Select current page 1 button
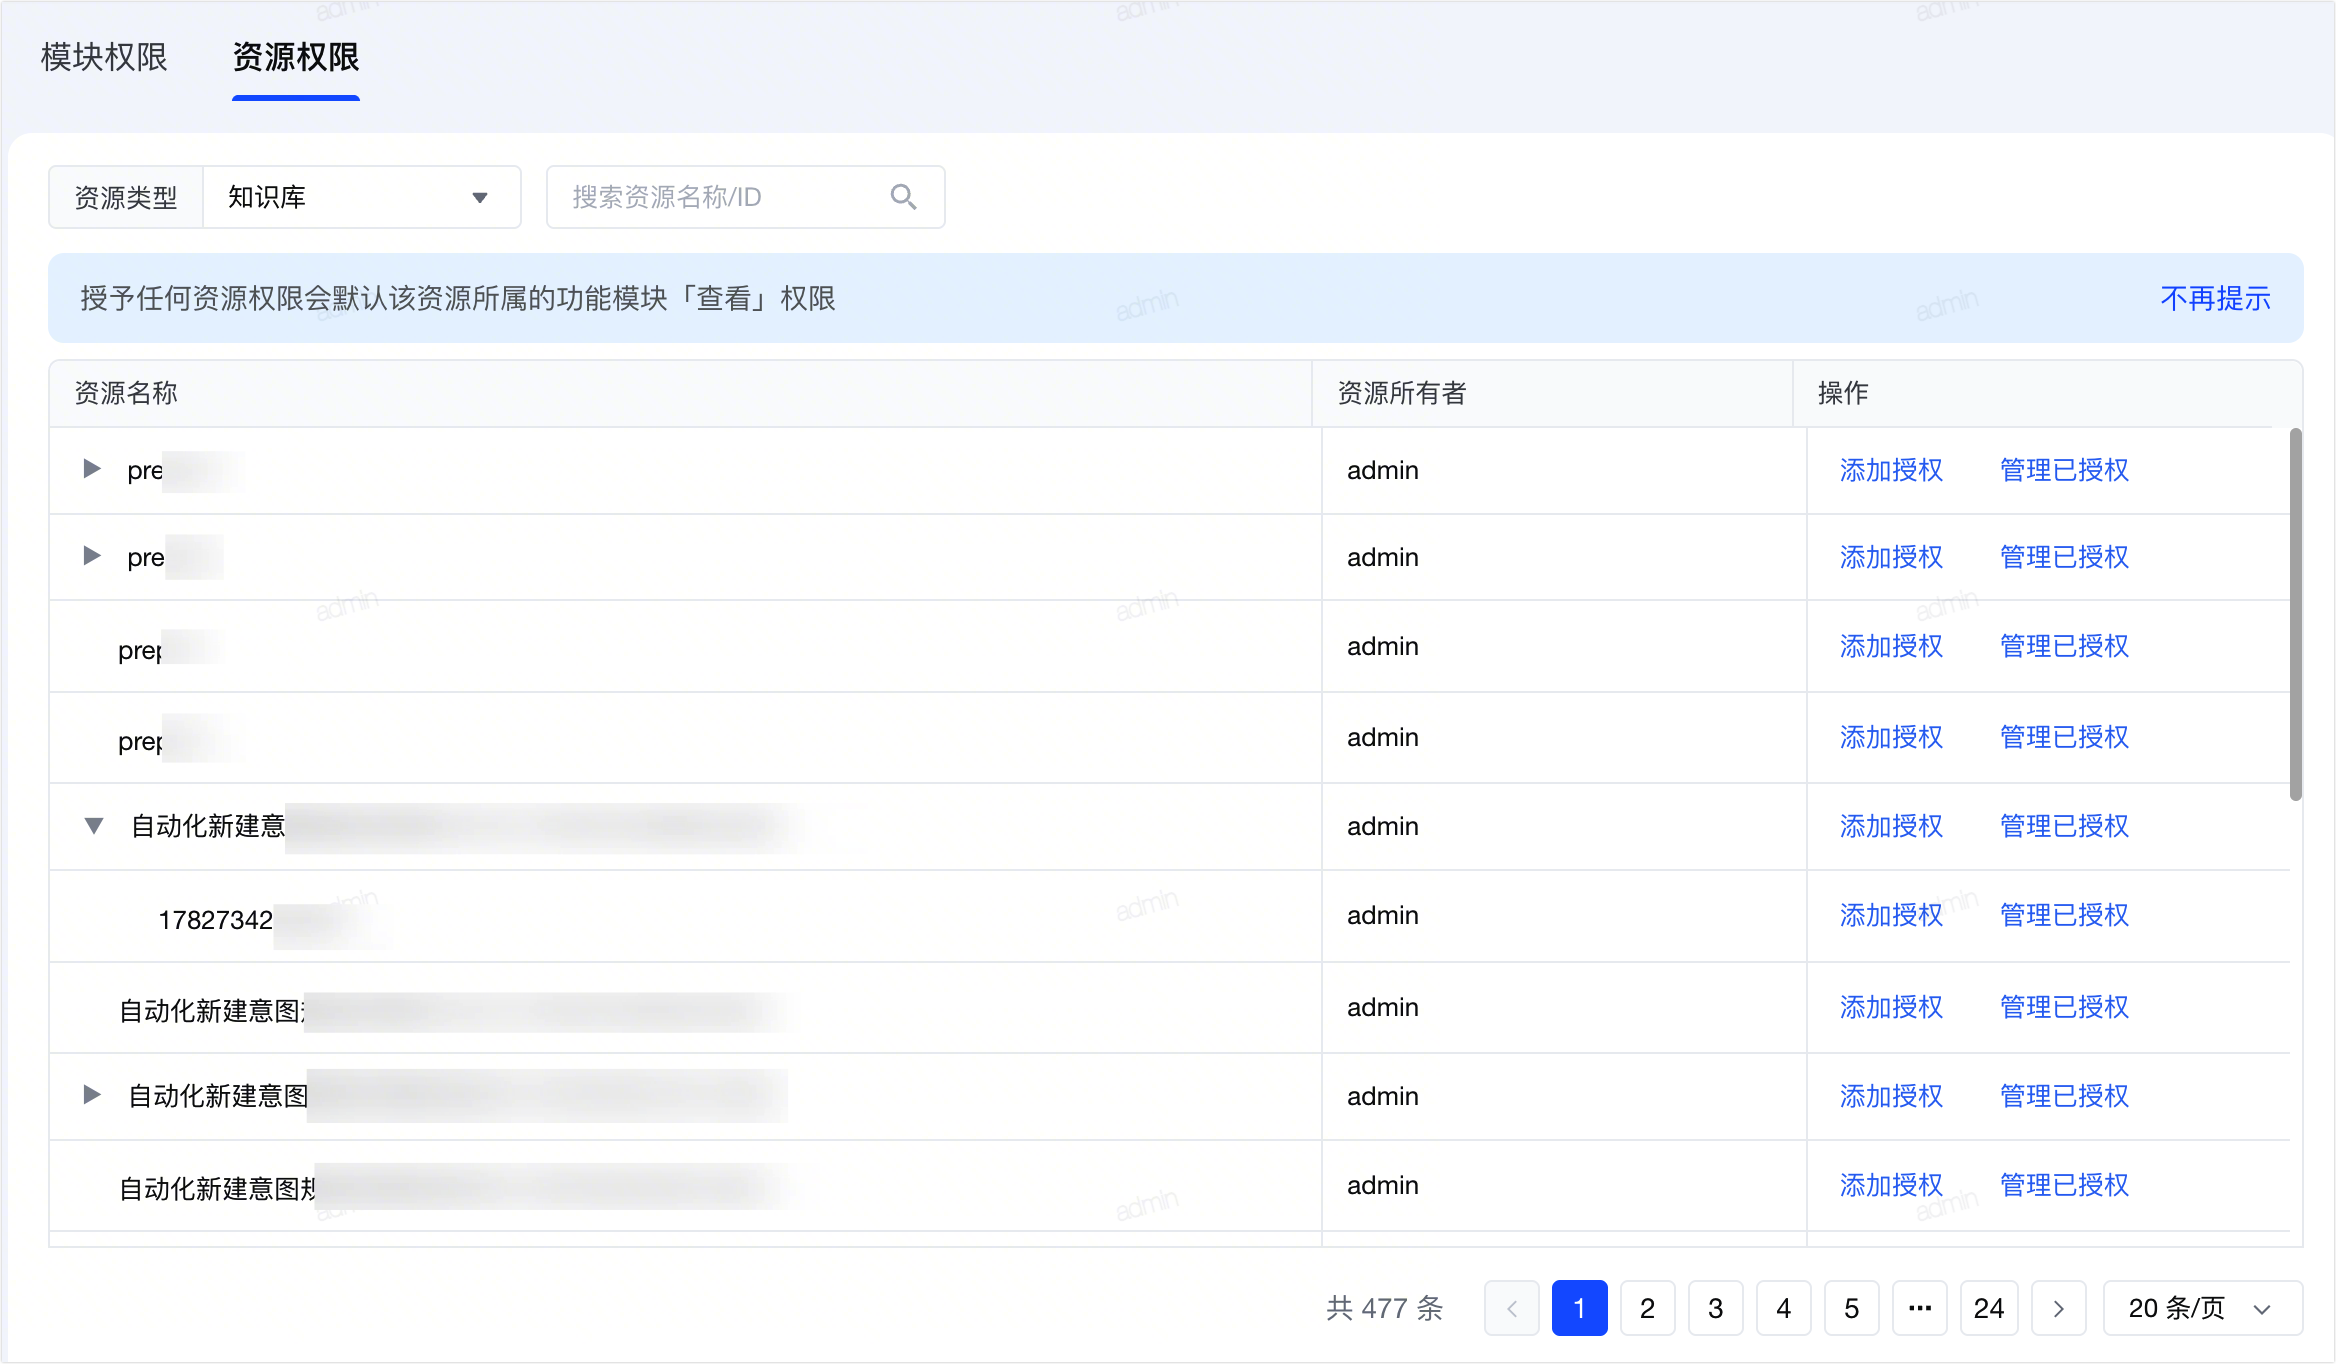 1579,1308
